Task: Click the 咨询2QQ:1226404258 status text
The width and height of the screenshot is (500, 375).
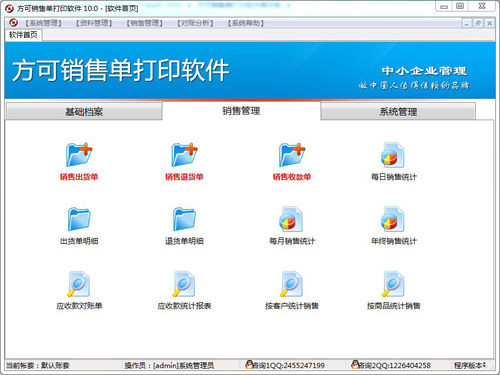Action: [x=395, y=366]
